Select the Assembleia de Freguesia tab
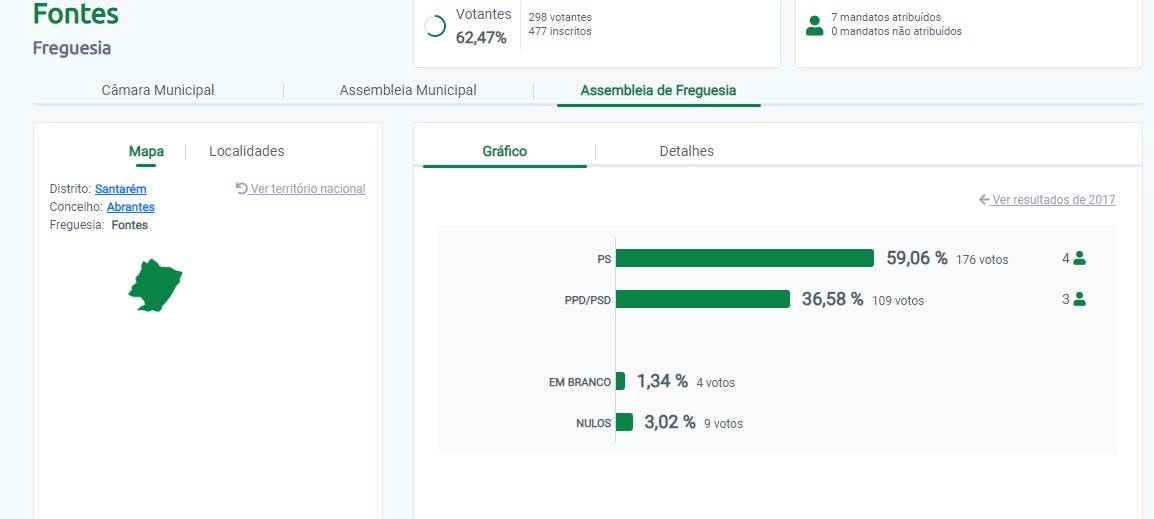 point(658,90)
